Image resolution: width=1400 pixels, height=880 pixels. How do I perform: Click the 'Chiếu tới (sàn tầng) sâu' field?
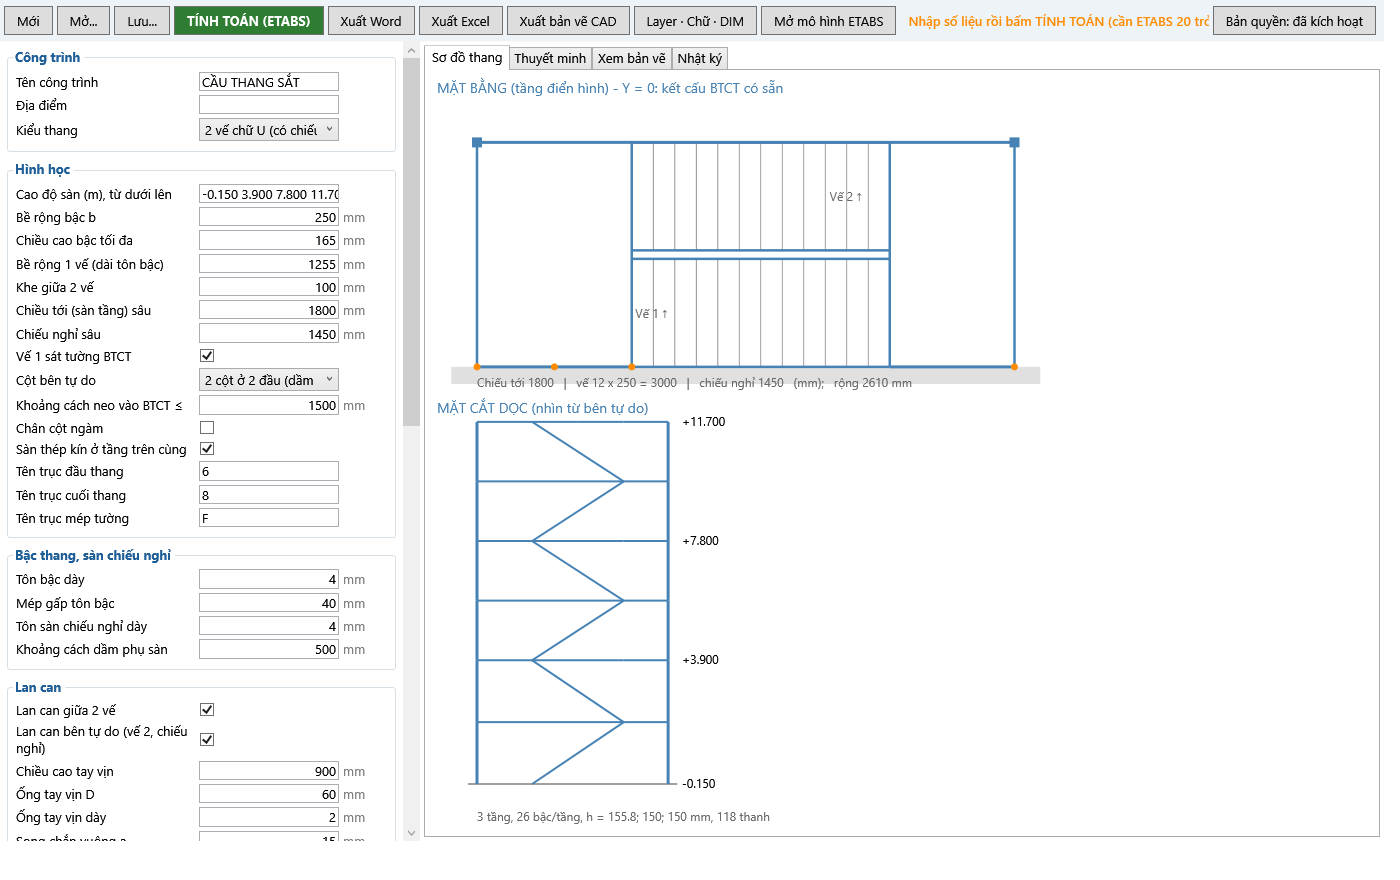tap(269, 310)
